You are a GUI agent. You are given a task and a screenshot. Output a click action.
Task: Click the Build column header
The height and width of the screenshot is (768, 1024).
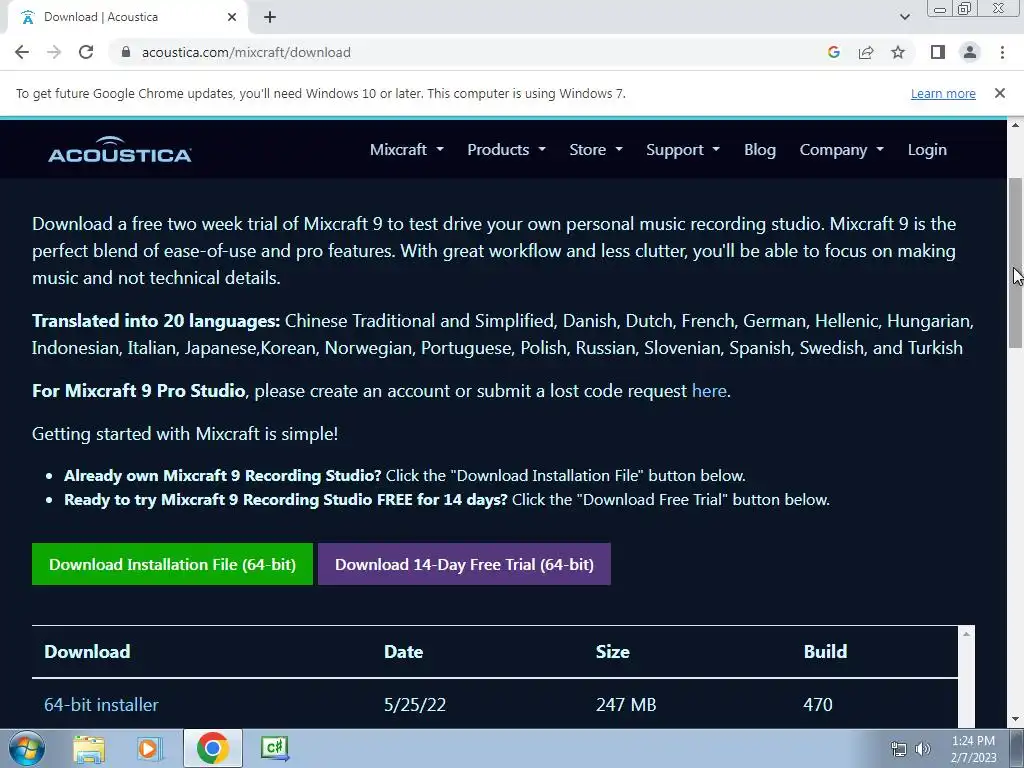[825, 652]
